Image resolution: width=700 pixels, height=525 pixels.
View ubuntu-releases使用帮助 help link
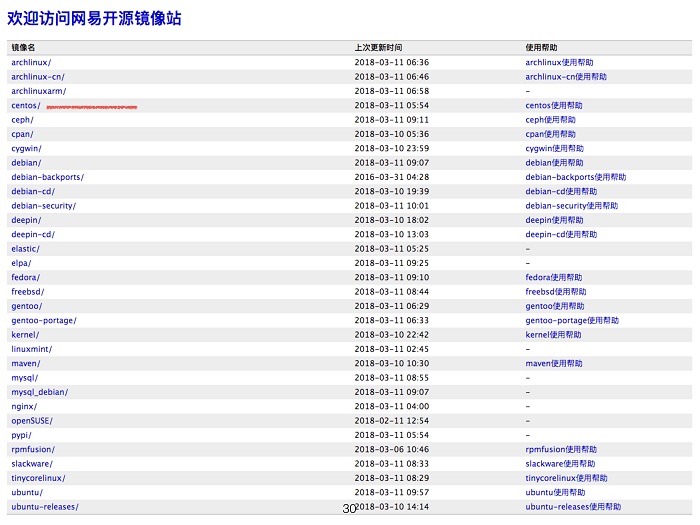pyautogui.click(x=573, y=507)
